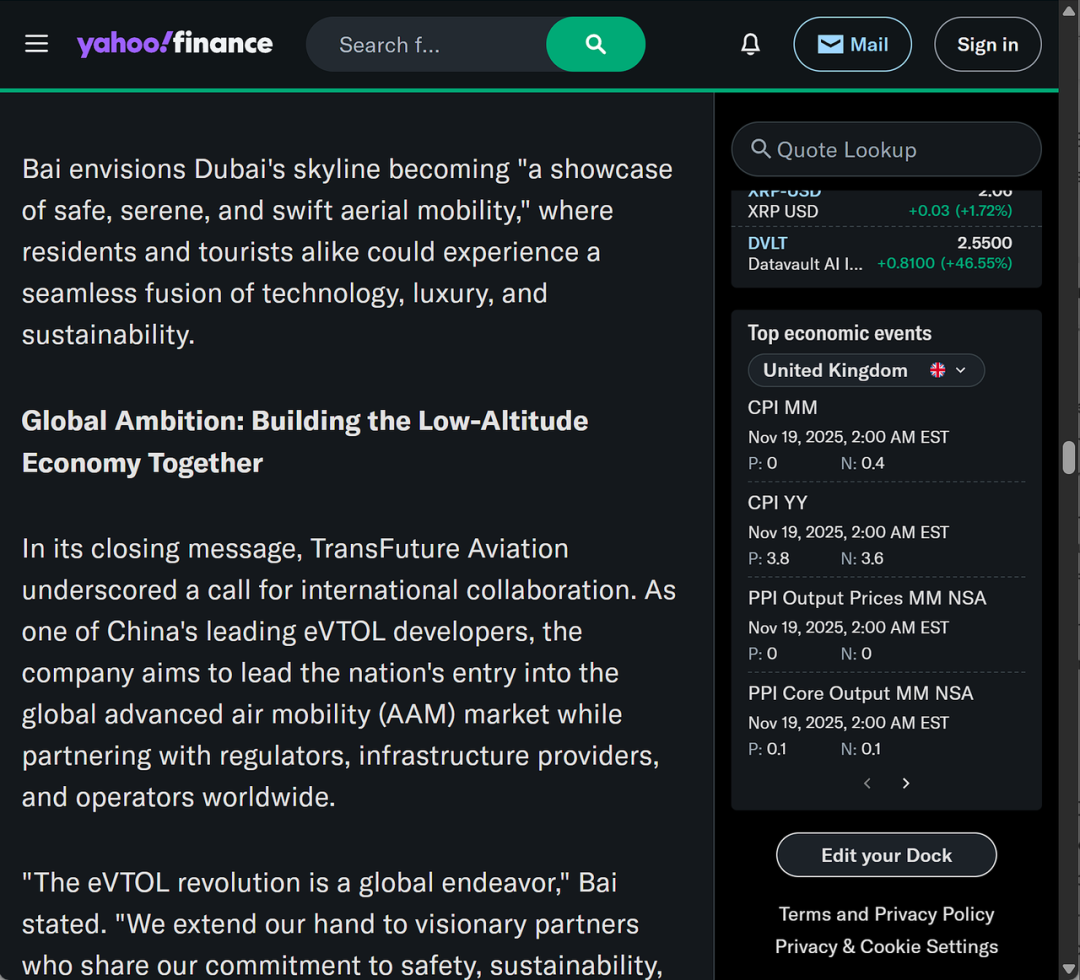Open the XRP USD quote row
Image resolution: width=1080 pixels, height=980 pixels.
click(x=880, y=205)
